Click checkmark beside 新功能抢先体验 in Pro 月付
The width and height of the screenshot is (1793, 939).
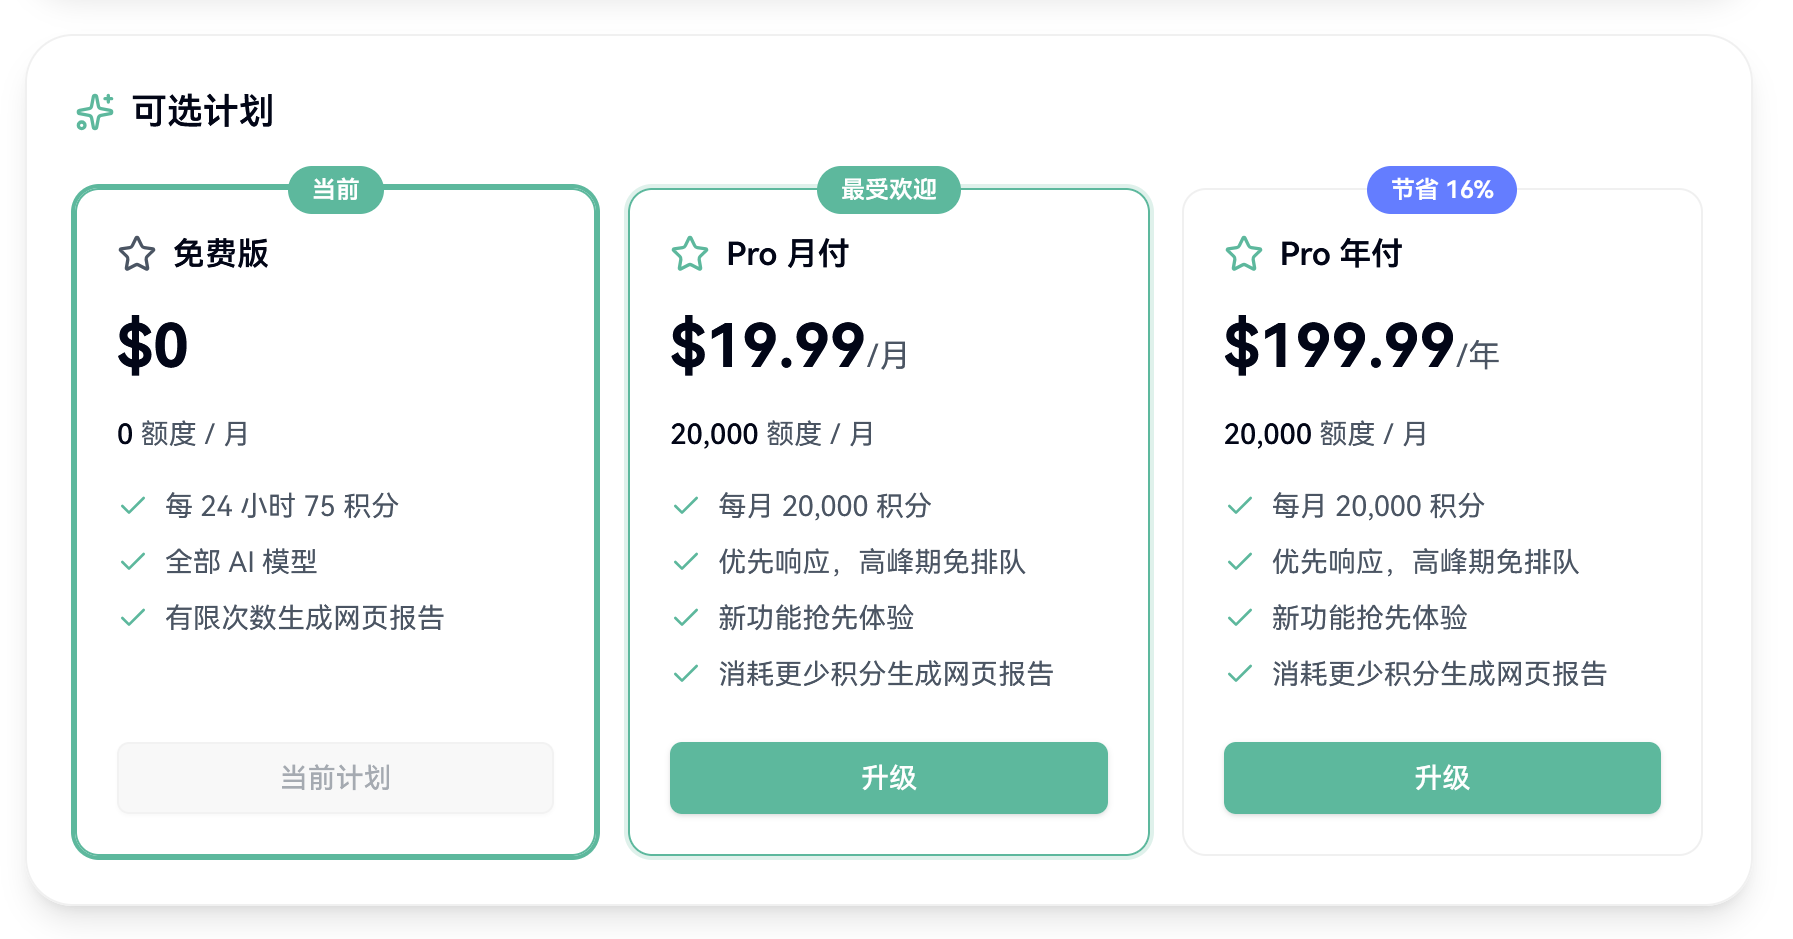coord(686,618)
